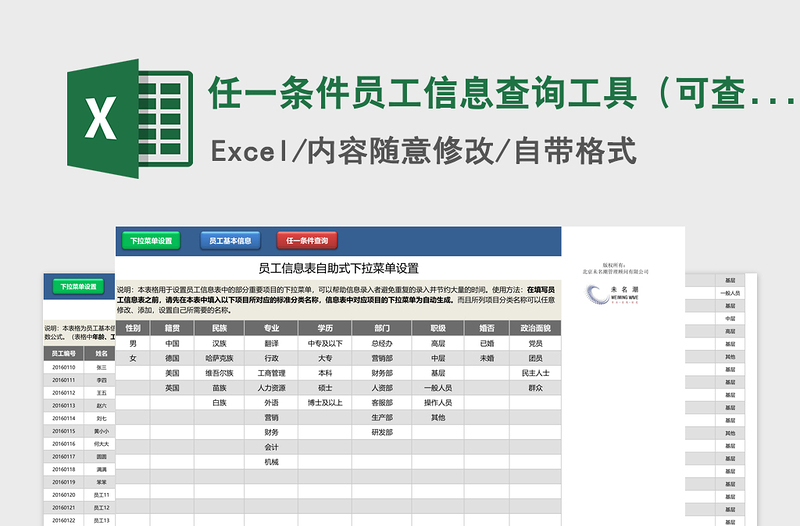Go to 员工基本信息 blue button
800x526 pixels.
[230, 241]
